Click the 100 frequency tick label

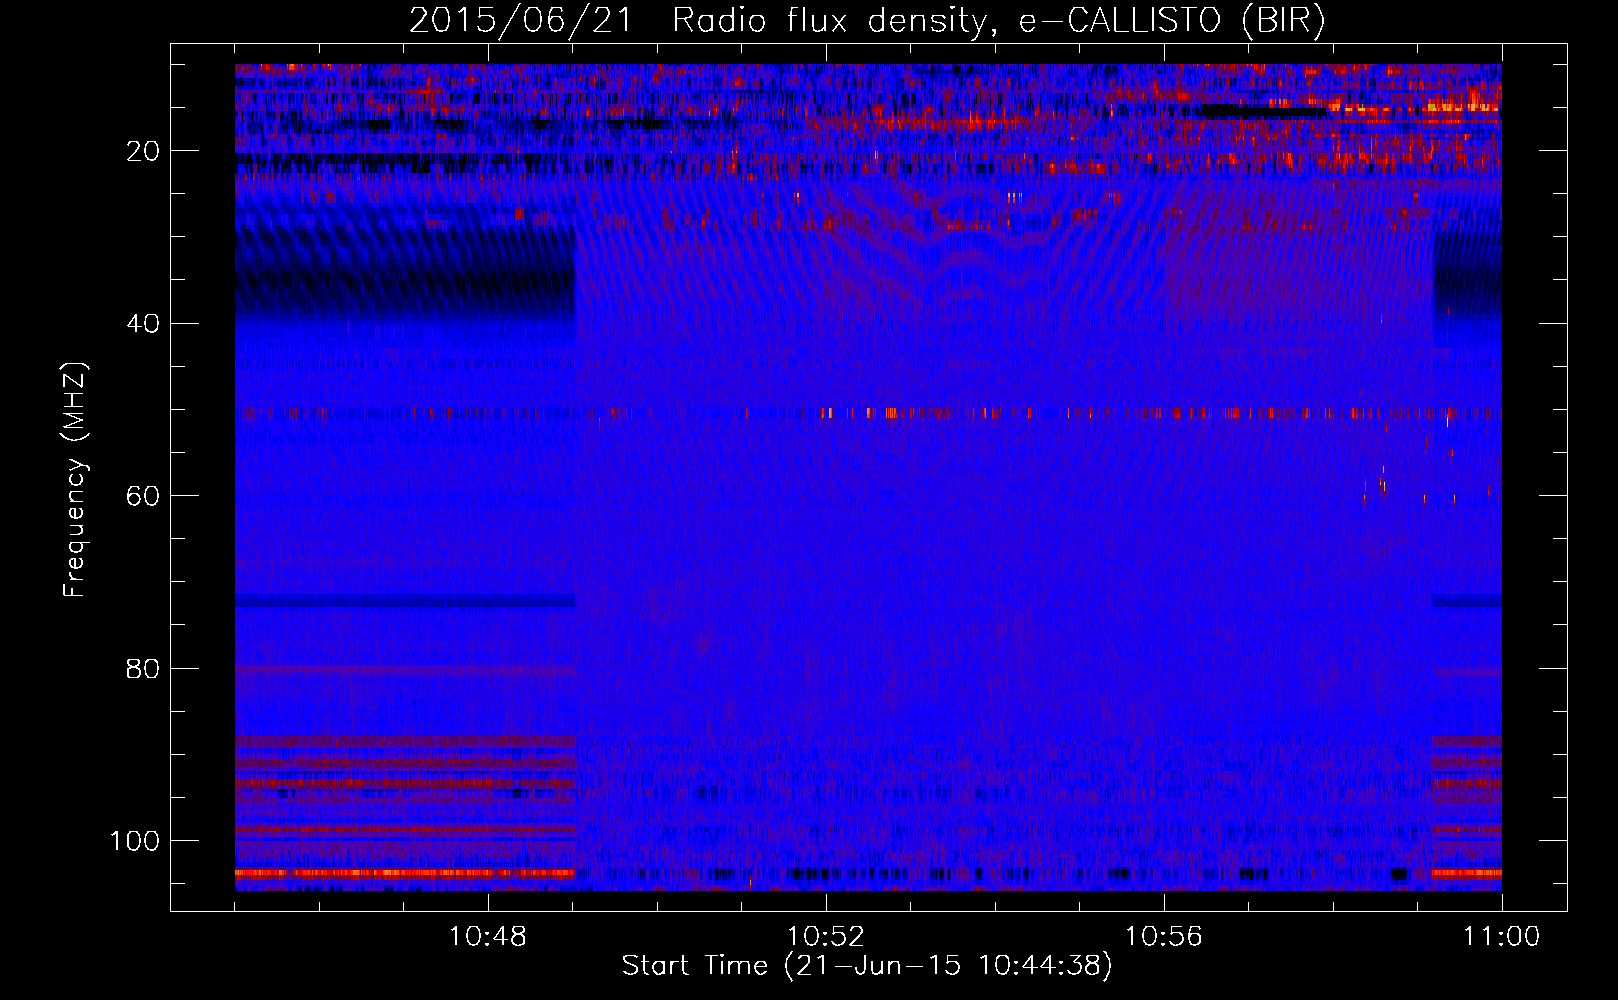[135, 840]
